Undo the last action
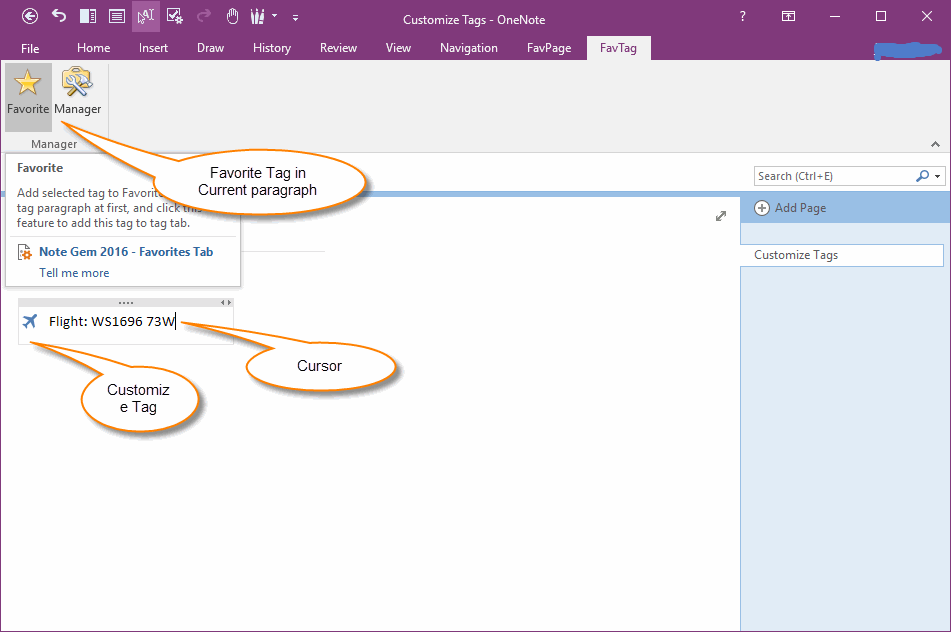The height and width of the screenshot is (632, 951). tap(59, 16)
